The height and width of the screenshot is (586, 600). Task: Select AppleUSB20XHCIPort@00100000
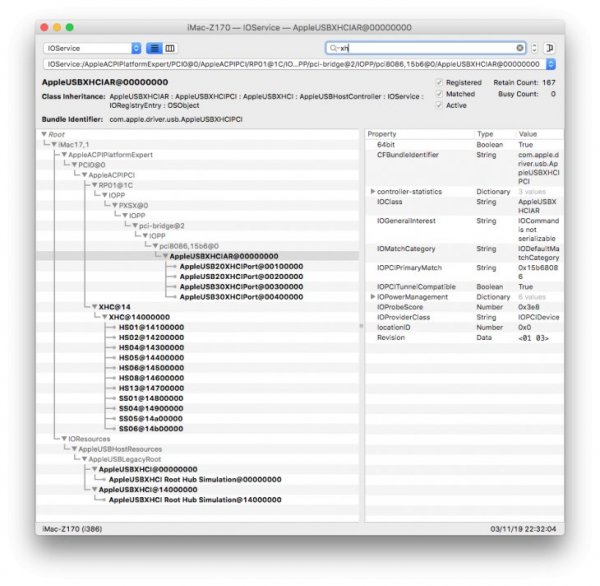(241, 266)
